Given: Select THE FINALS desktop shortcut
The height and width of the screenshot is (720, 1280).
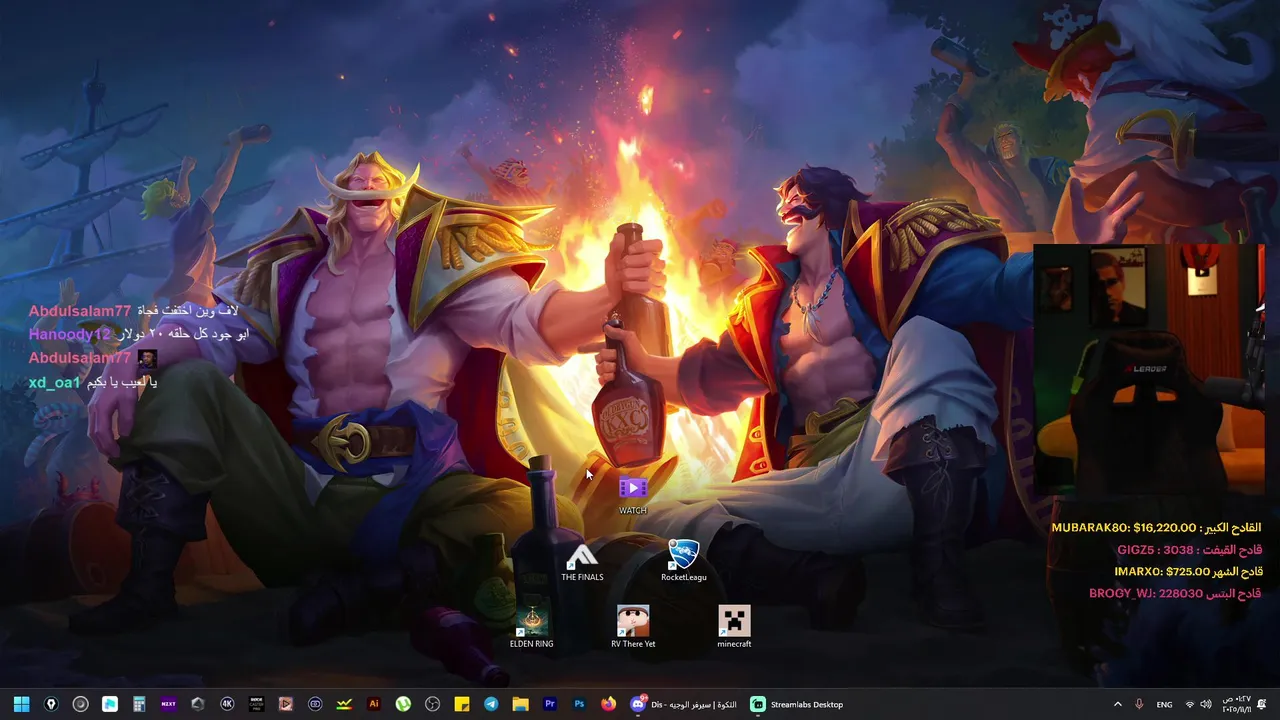Looking at the screenshot, I should tap(582, 562).
